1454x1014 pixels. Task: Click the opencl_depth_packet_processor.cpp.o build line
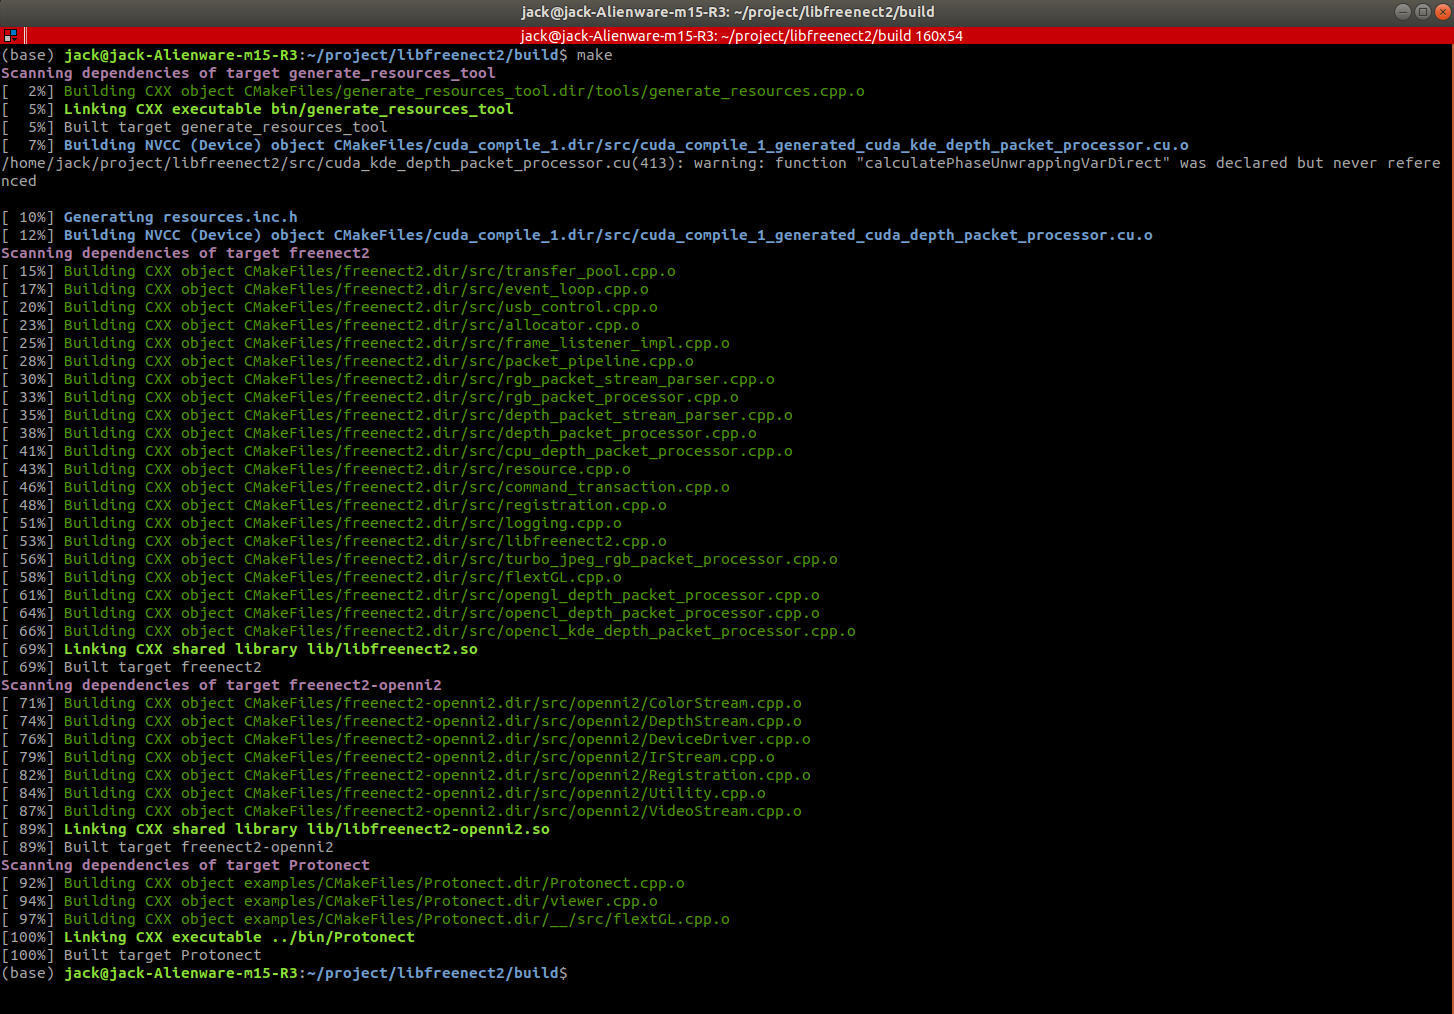pyautogui.click(x=410, y=613)
